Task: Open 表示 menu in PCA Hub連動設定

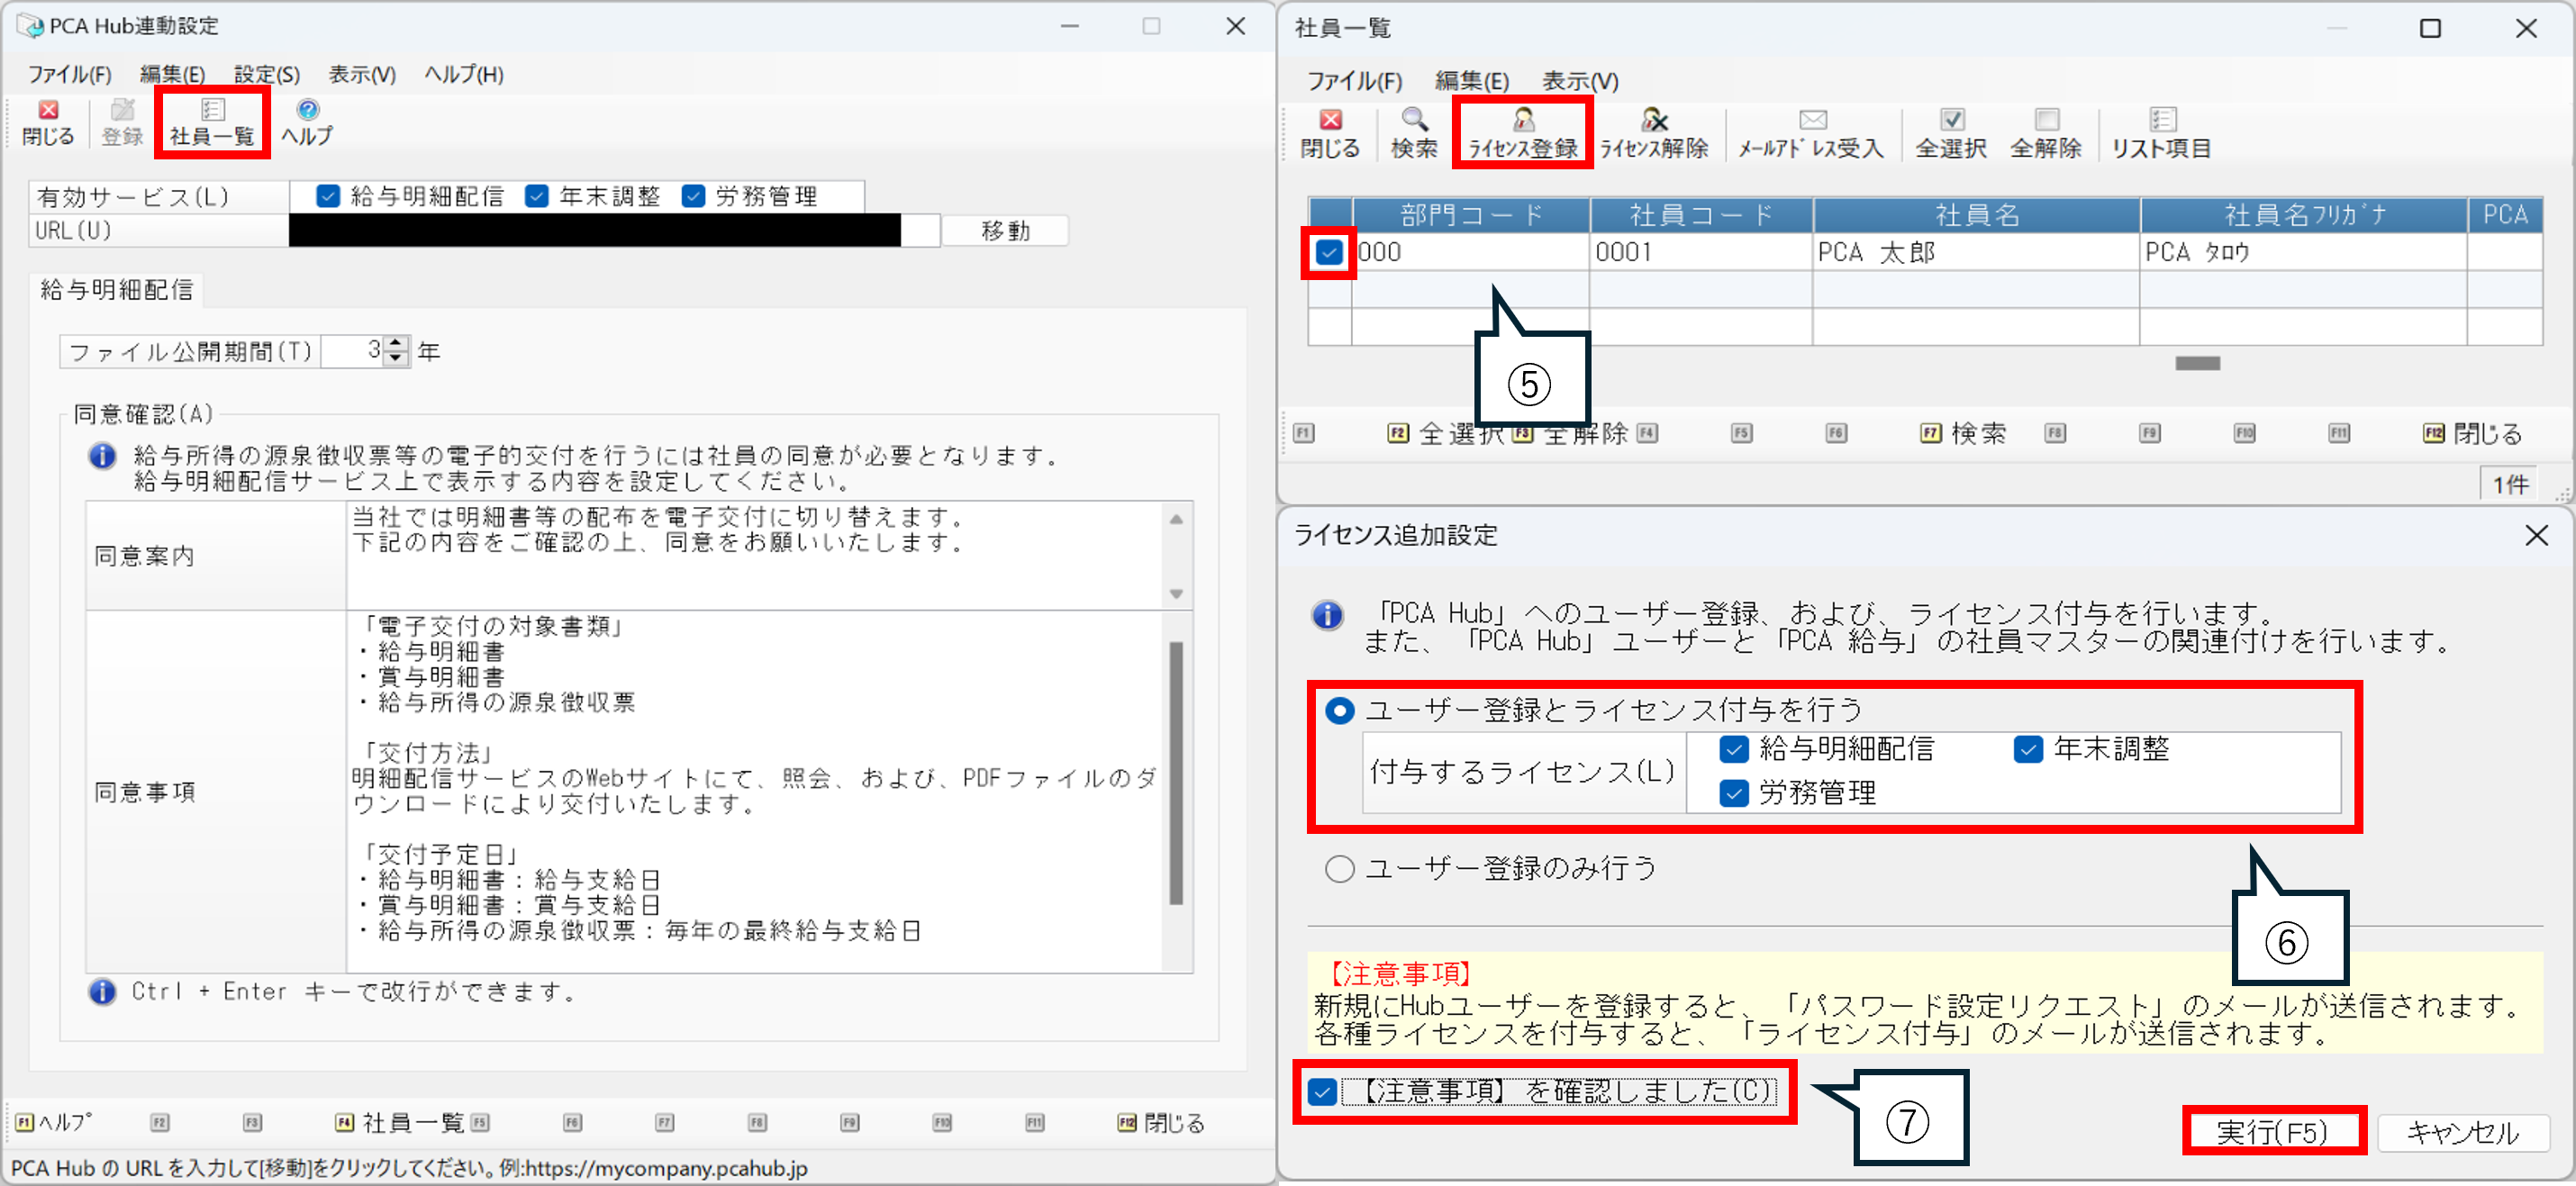Action: [x=362, y=74]
